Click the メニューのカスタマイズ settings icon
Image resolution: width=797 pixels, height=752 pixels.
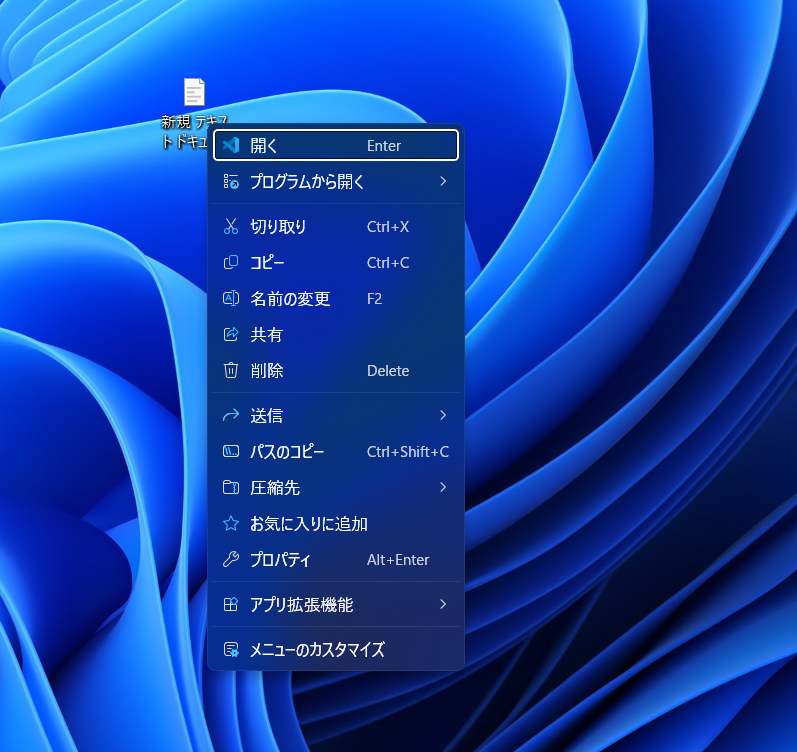[x=231, y=649]
